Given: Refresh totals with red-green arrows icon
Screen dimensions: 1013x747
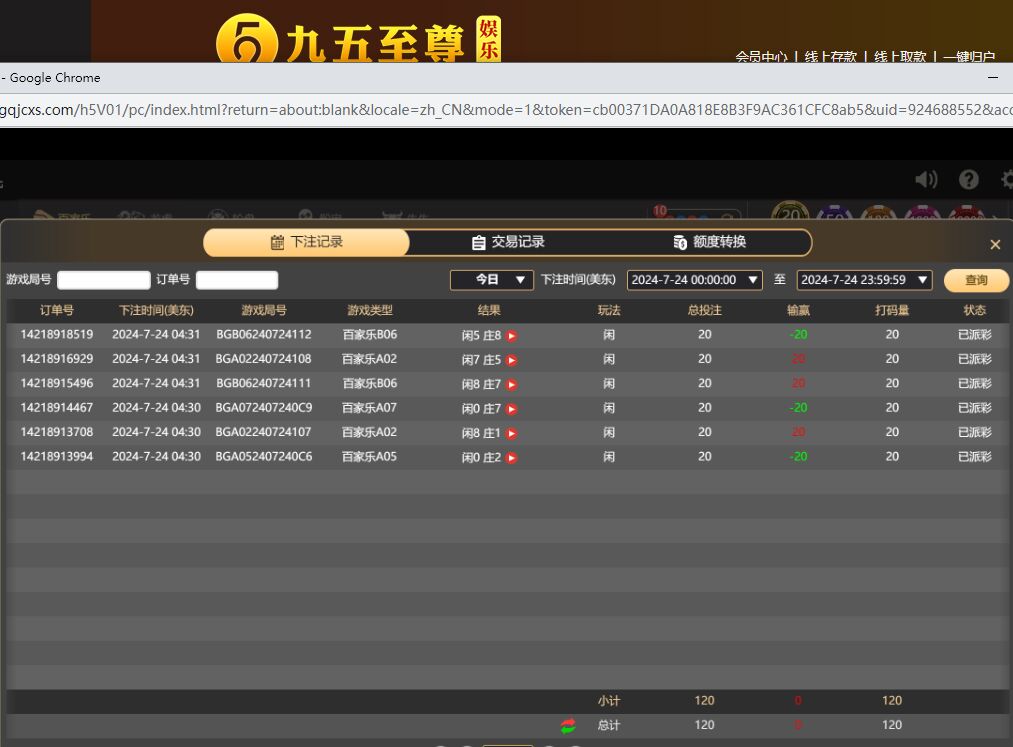Looking at the screenshot, I should click(568, 725).
